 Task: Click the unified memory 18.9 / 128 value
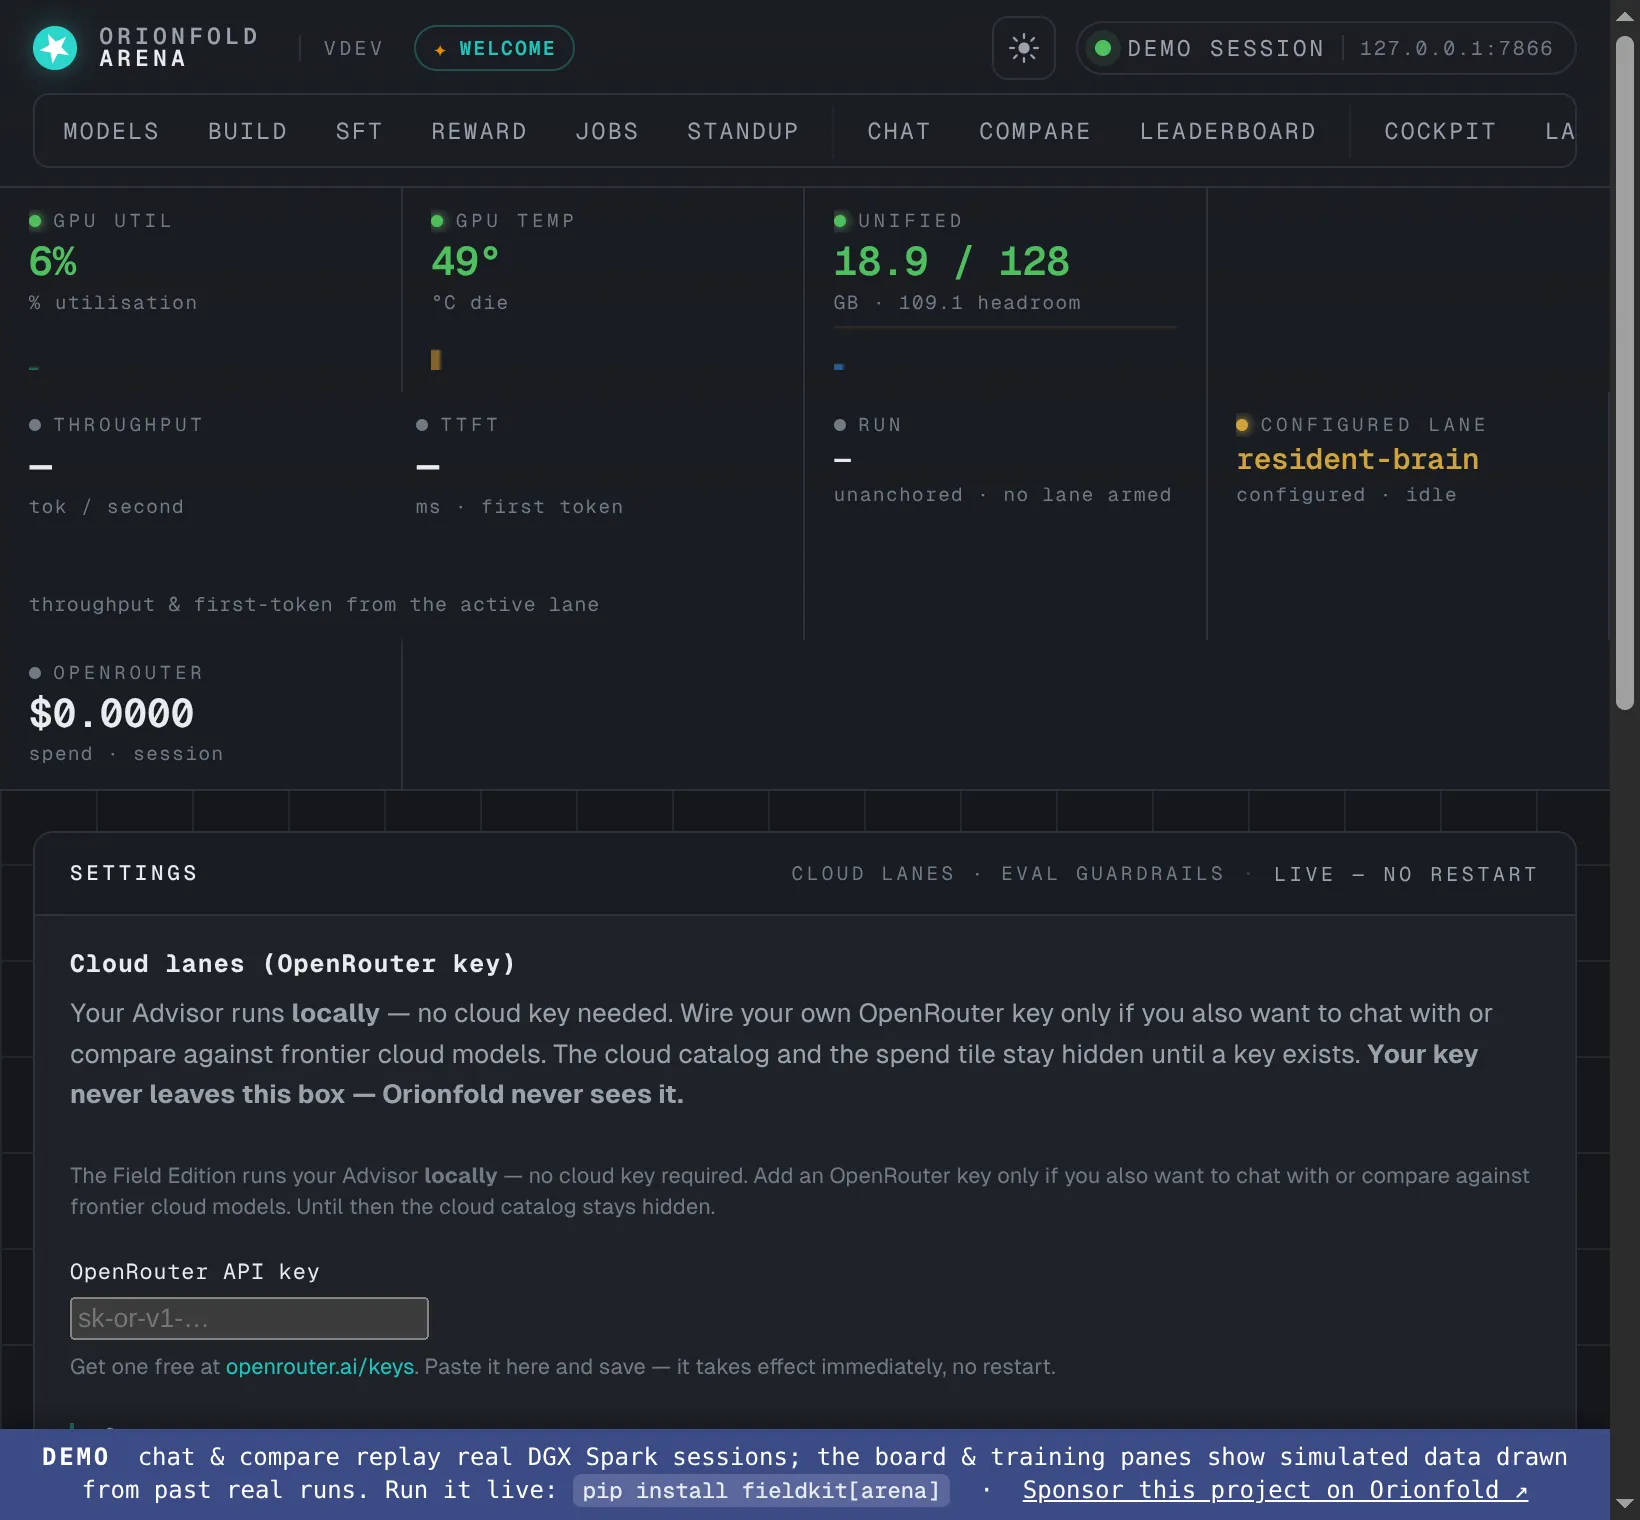tap(951, 262)
